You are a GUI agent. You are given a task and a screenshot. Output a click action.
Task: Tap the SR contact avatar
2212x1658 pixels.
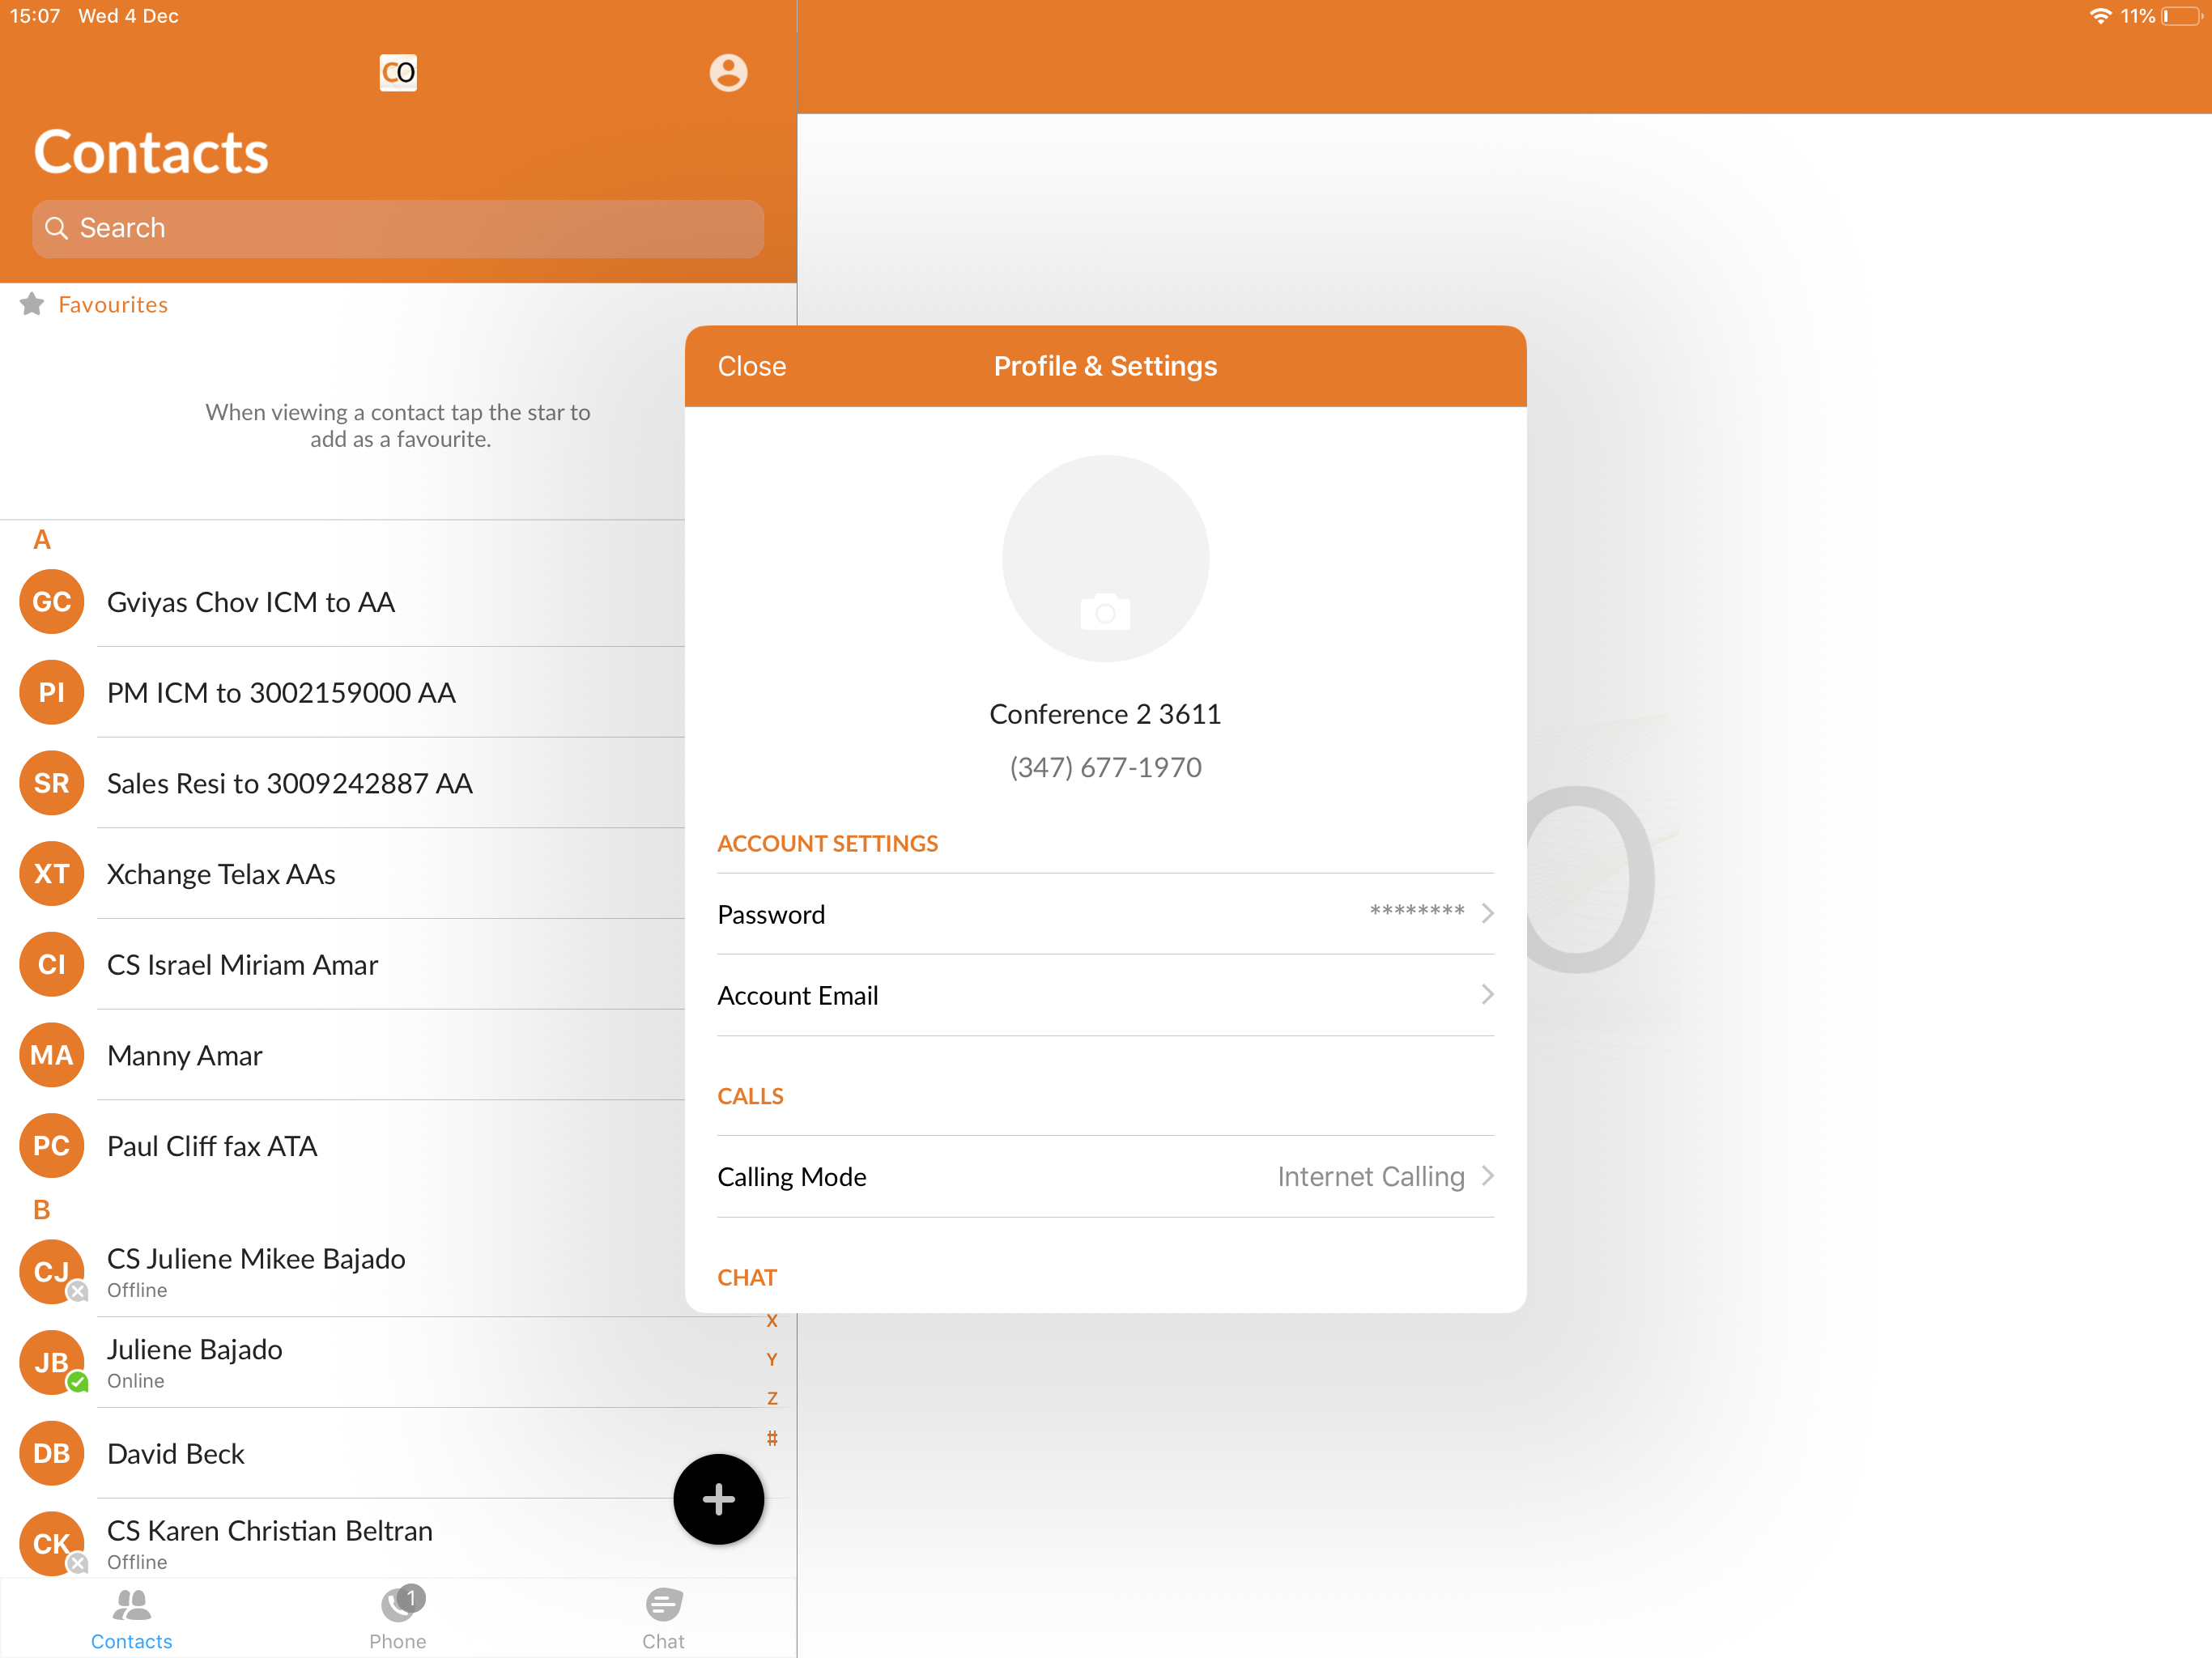click(x=52, y=783)
